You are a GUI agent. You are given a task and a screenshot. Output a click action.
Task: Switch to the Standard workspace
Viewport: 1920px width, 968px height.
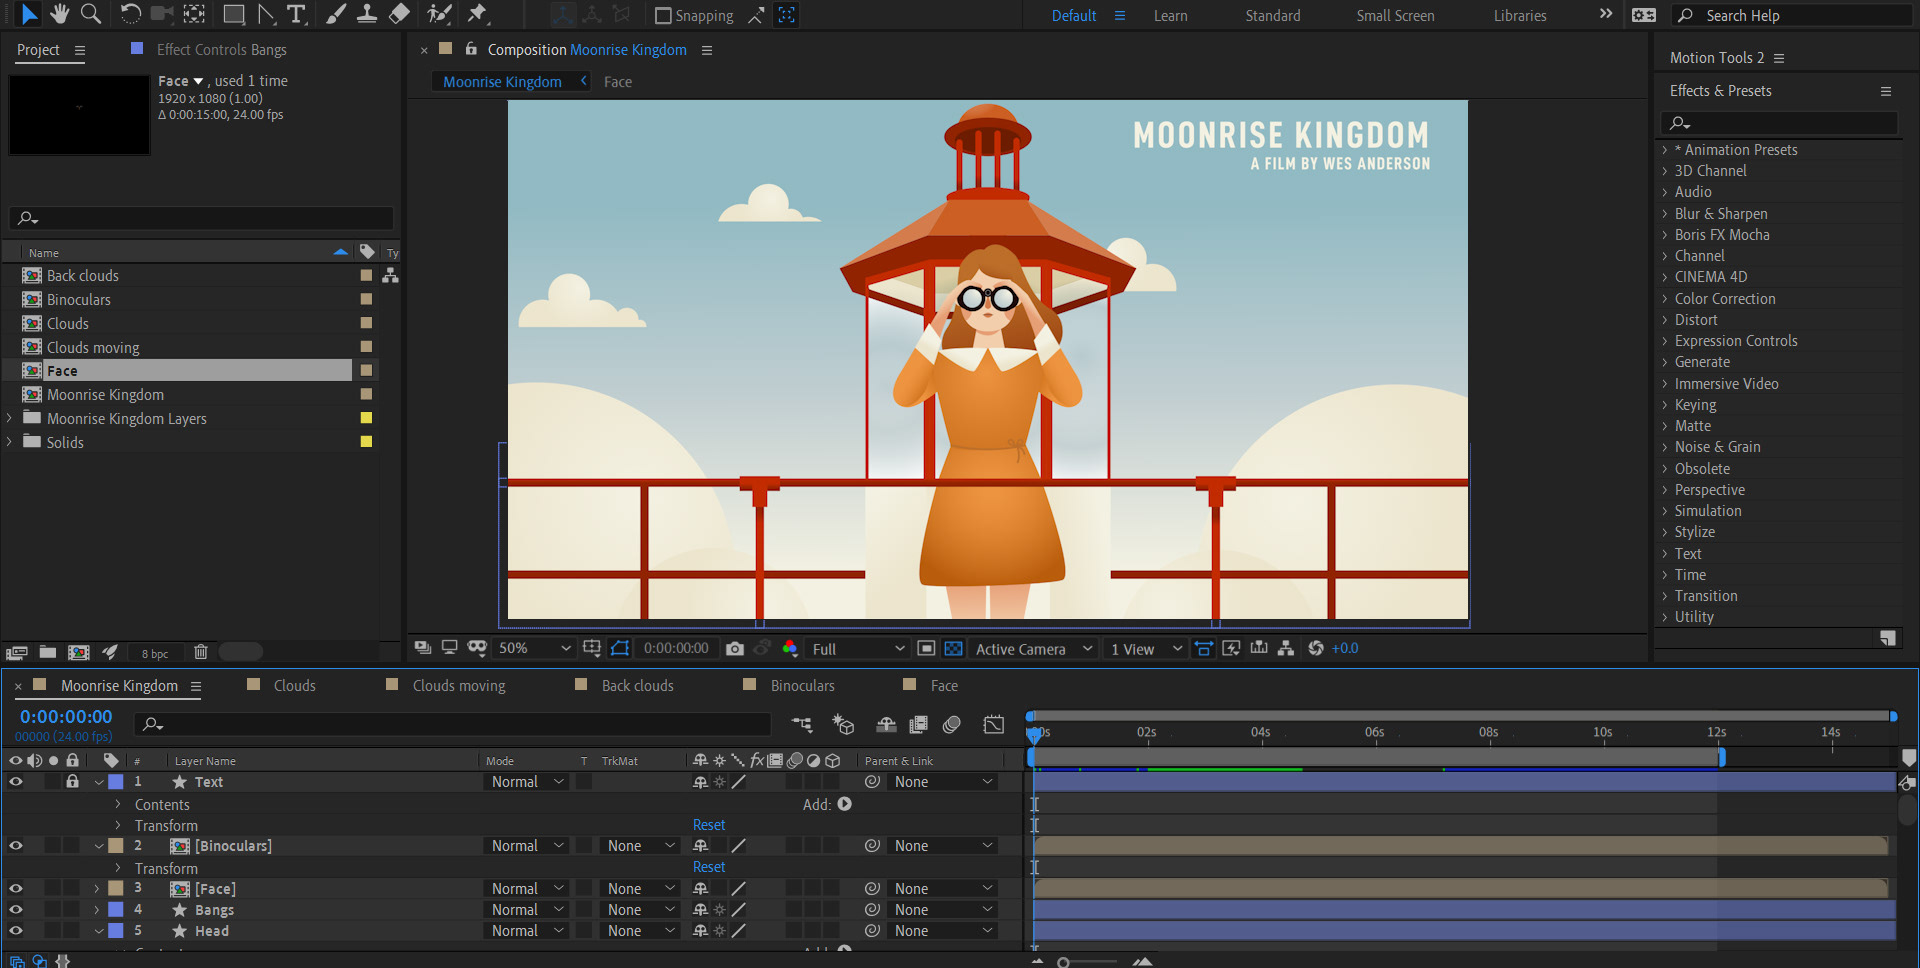coord(1272,16)
